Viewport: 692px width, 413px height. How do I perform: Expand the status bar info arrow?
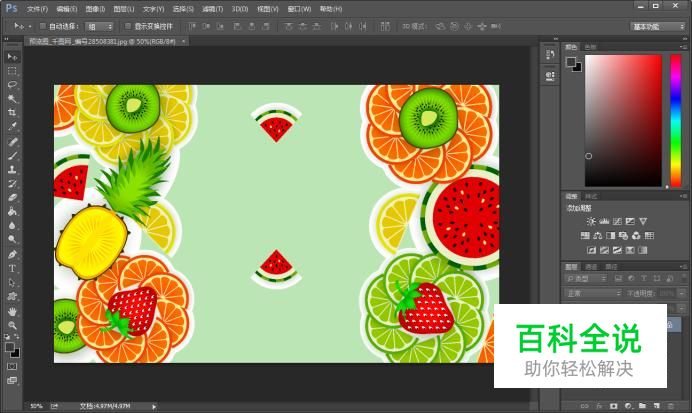154,406
